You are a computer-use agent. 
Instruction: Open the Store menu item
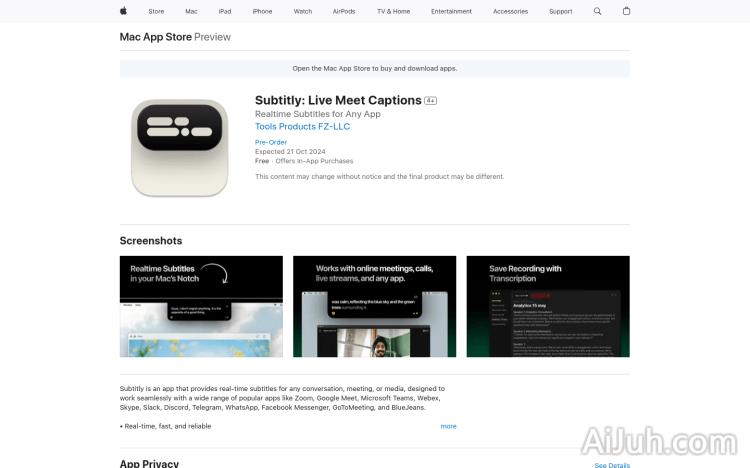pyautogui.click(x=156, y=11)
